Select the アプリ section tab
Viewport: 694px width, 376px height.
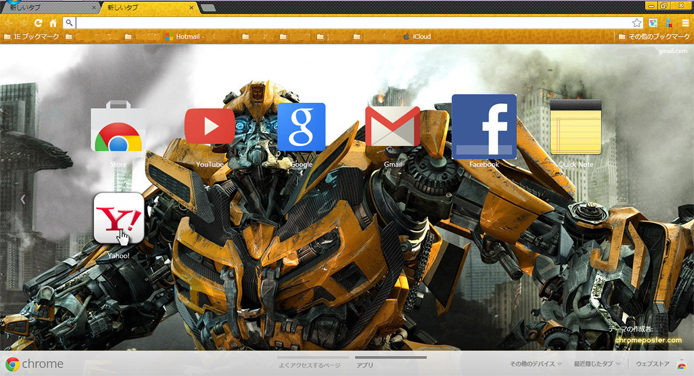pos(365,365)
